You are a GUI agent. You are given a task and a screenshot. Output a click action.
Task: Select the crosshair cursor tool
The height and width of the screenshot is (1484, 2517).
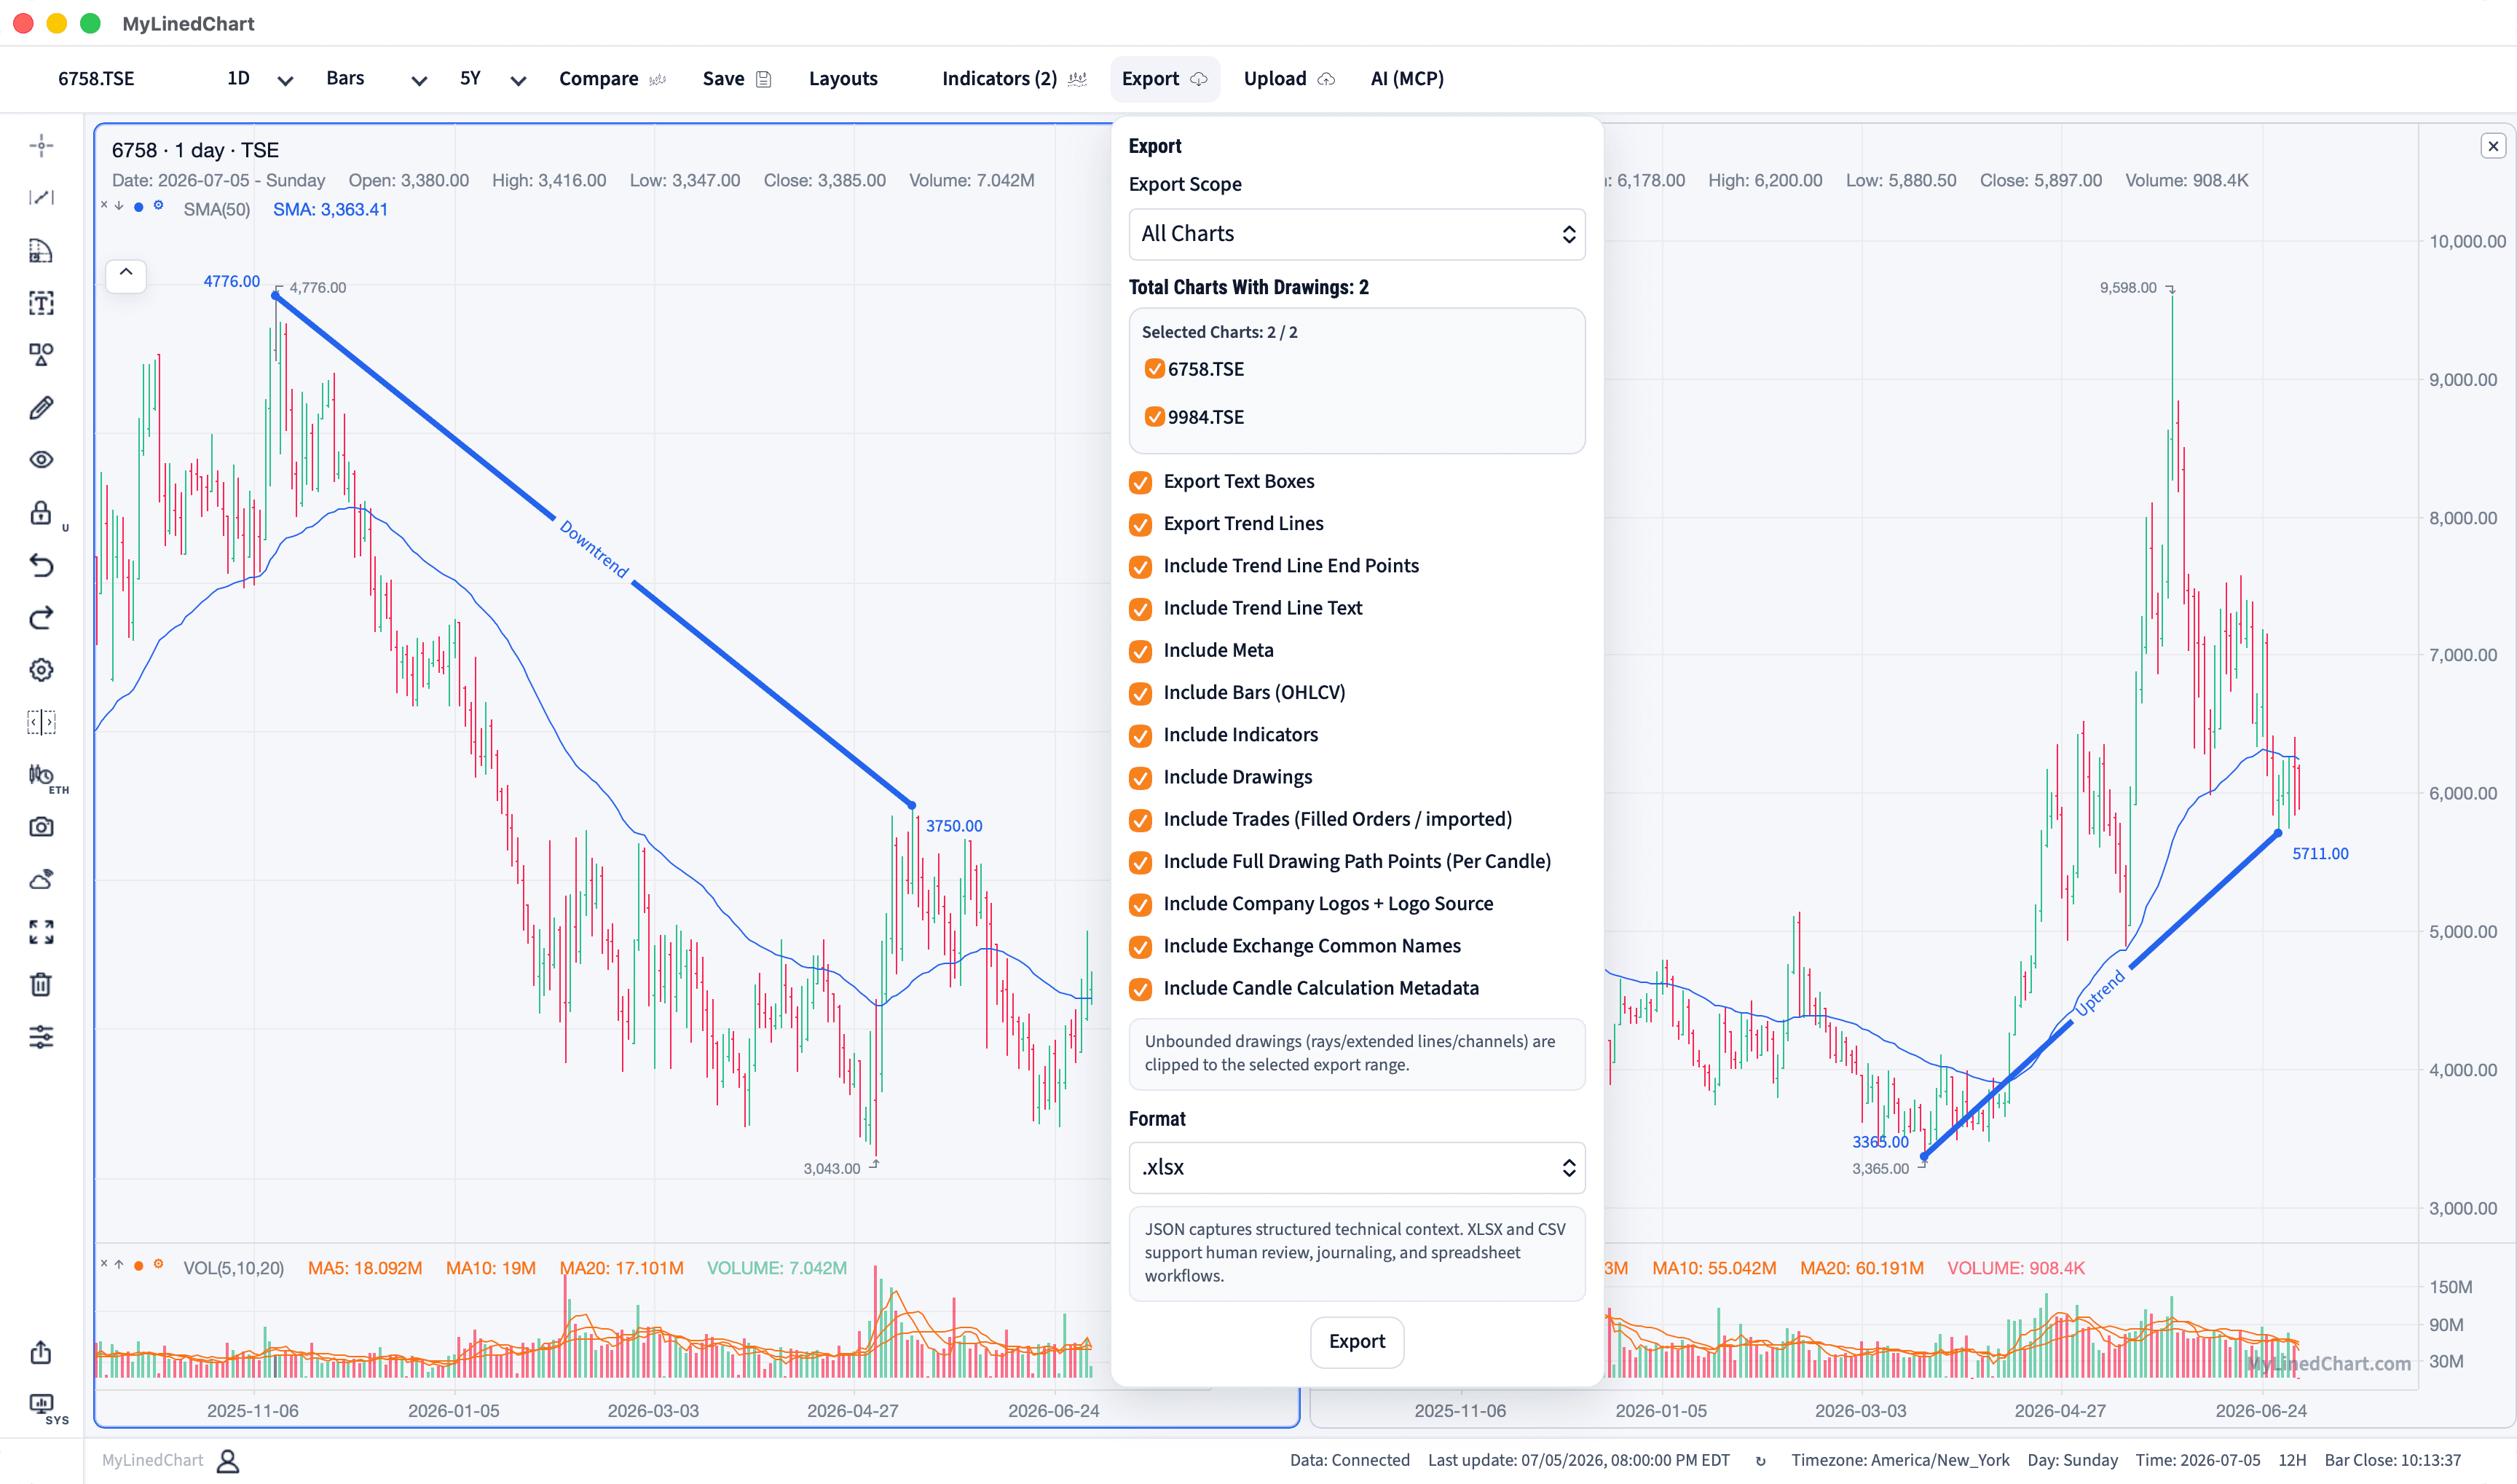41,146
